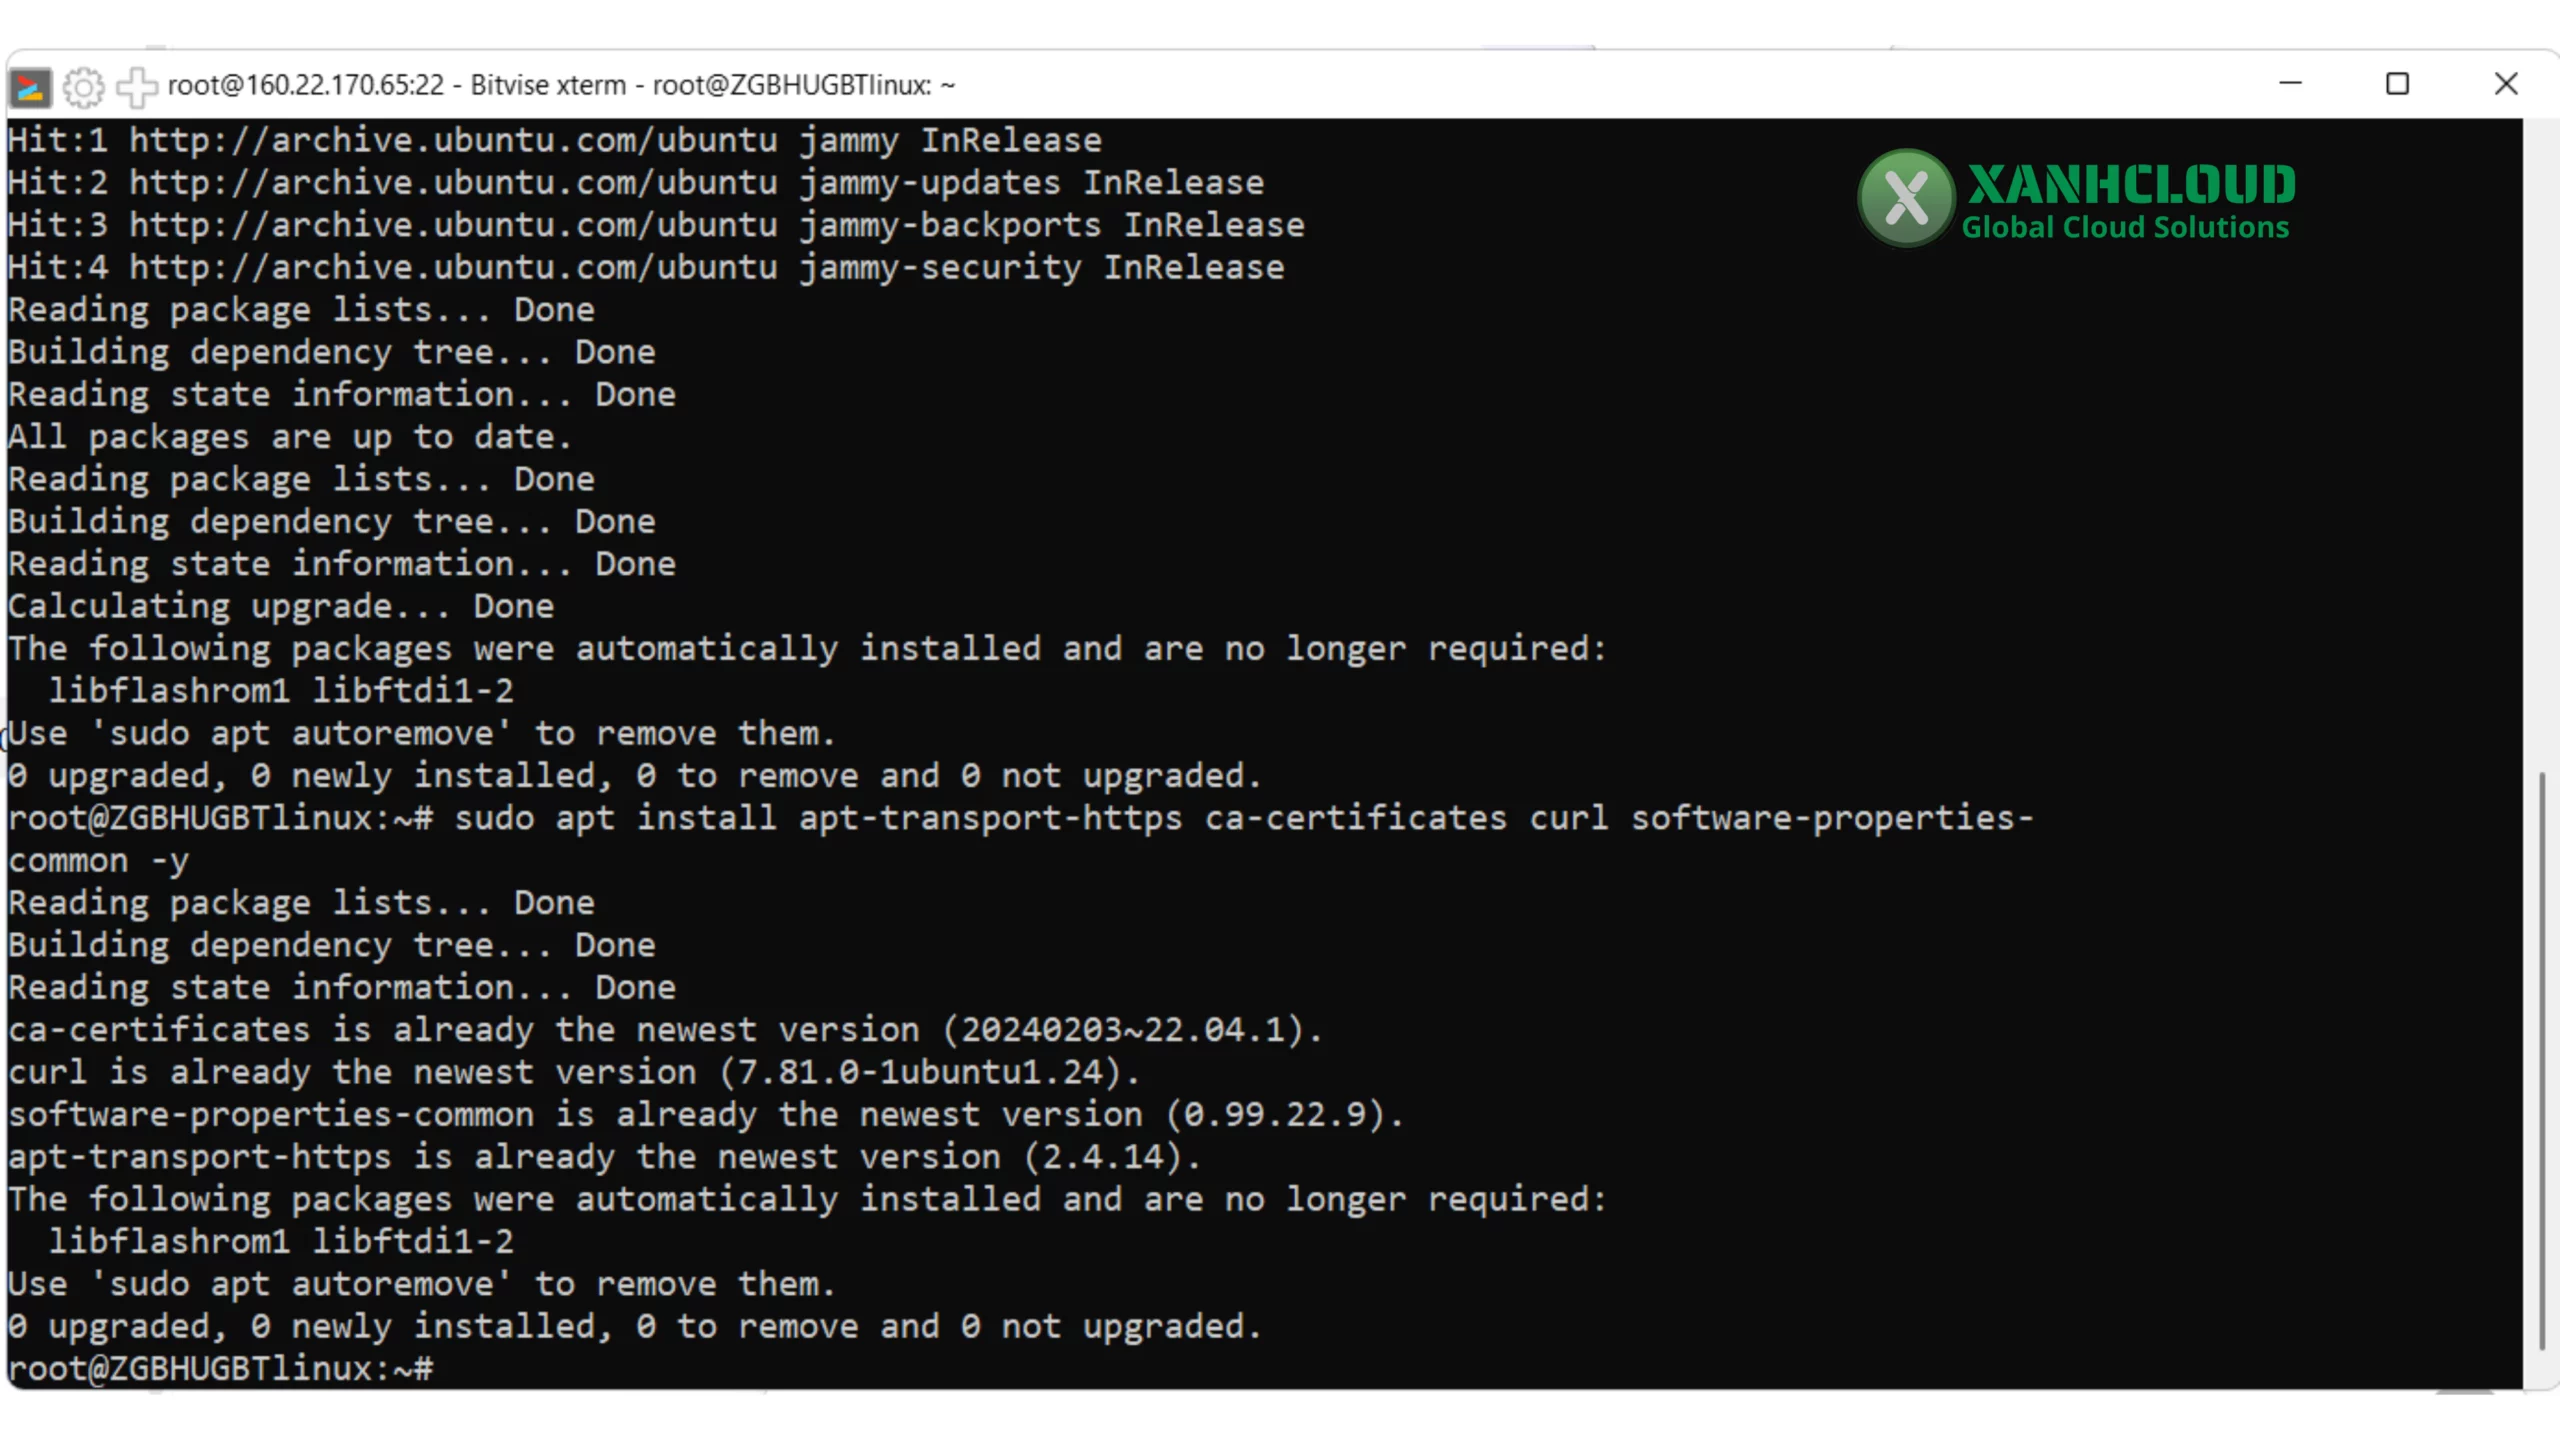Click the line ending 'jammy-backports InRelease'
Image resolution: width=2560 pixels, height=1440 pixels.
[656, 225]
